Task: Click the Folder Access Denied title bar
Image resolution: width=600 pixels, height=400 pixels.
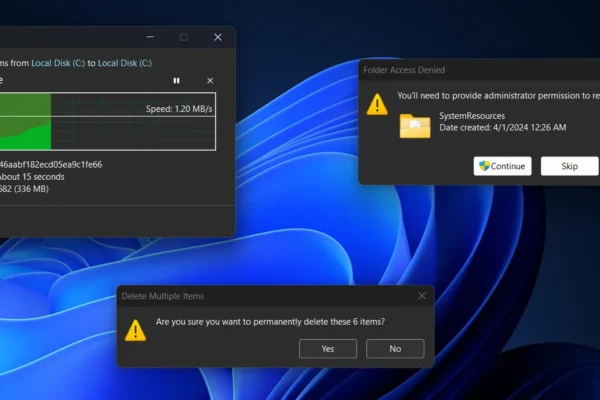Action: point(479,70)
